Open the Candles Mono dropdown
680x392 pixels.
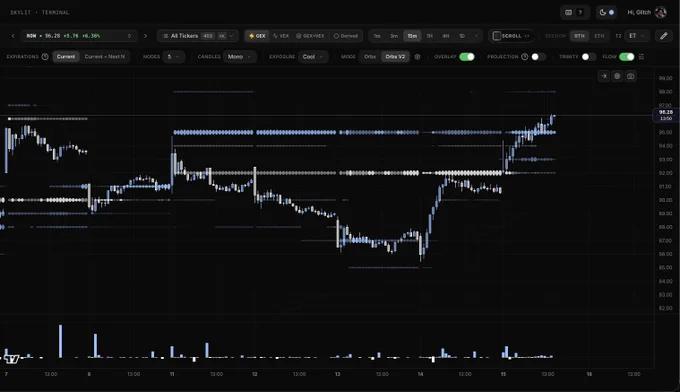240,57
